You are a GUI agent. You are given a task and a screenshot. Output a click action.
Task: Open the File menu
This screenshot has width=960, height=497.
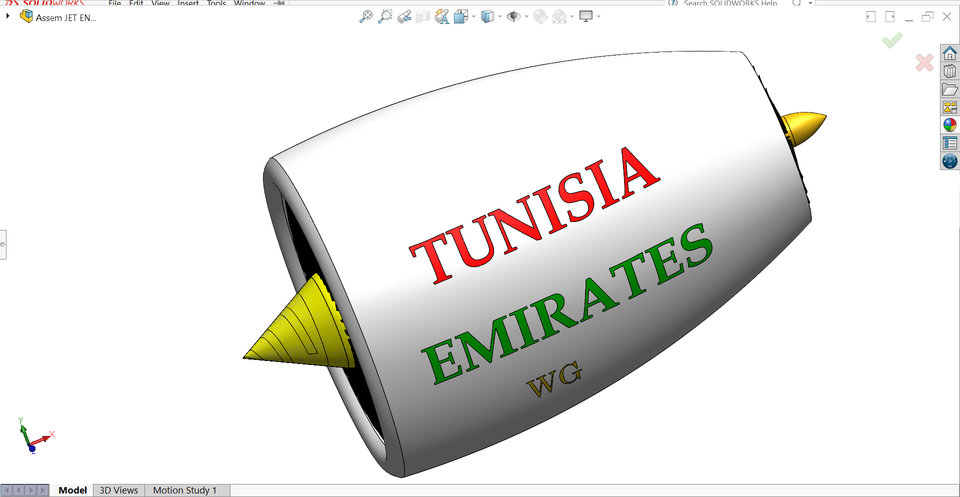pyautogui.click(x=114, y=3)
